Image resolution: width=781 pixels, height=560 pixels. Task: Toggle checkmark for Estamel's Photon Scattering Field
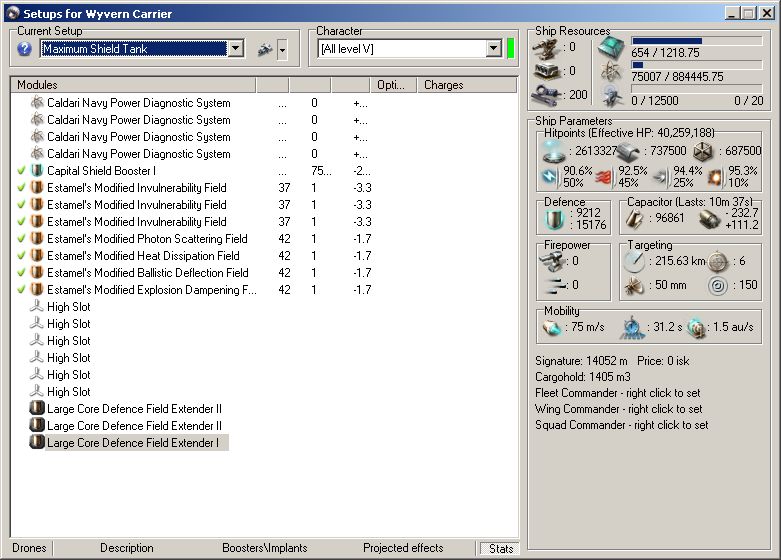21,239
